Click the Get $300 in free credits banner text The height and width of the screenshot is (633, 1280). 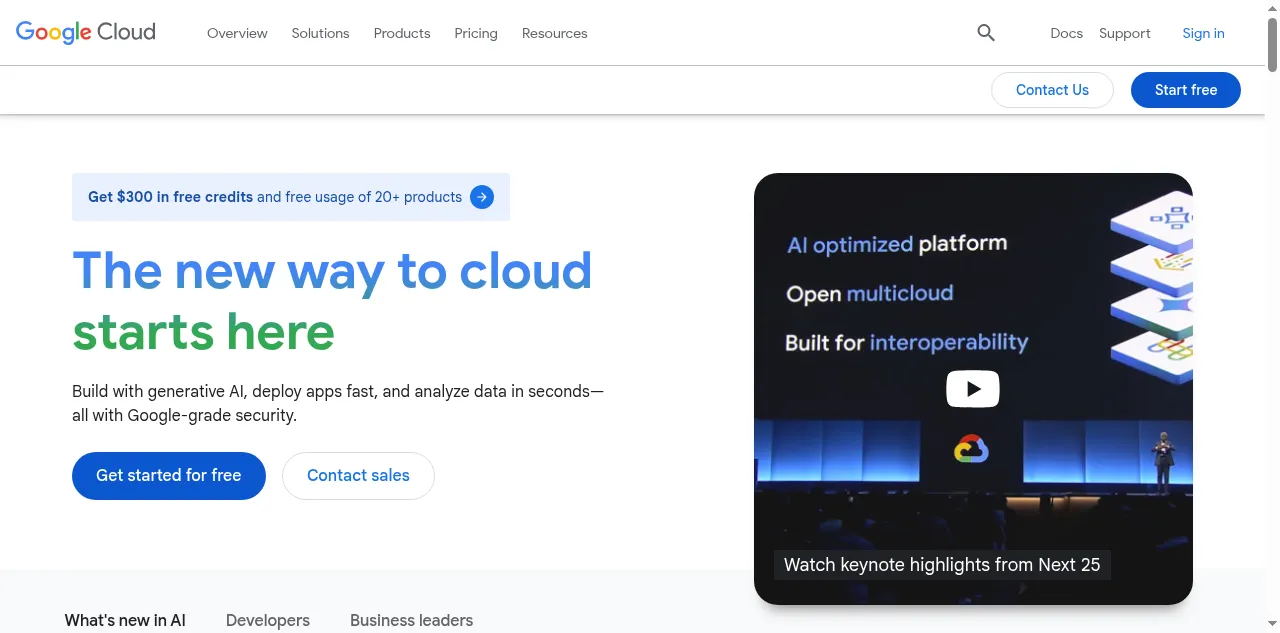pos(275,197)
